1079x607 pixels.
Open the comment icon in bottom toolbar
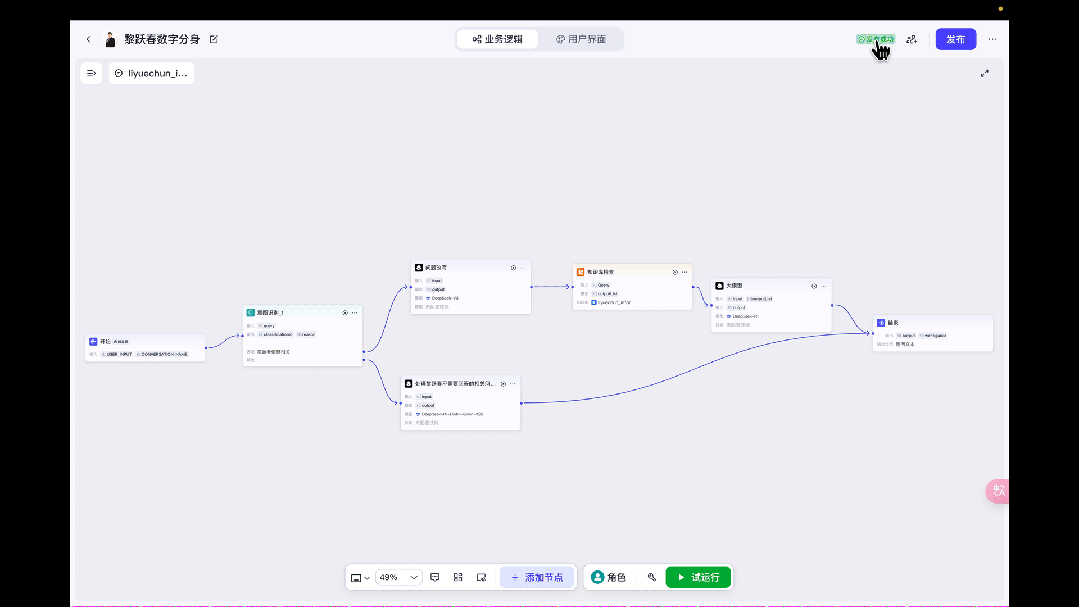click(435, 577)
